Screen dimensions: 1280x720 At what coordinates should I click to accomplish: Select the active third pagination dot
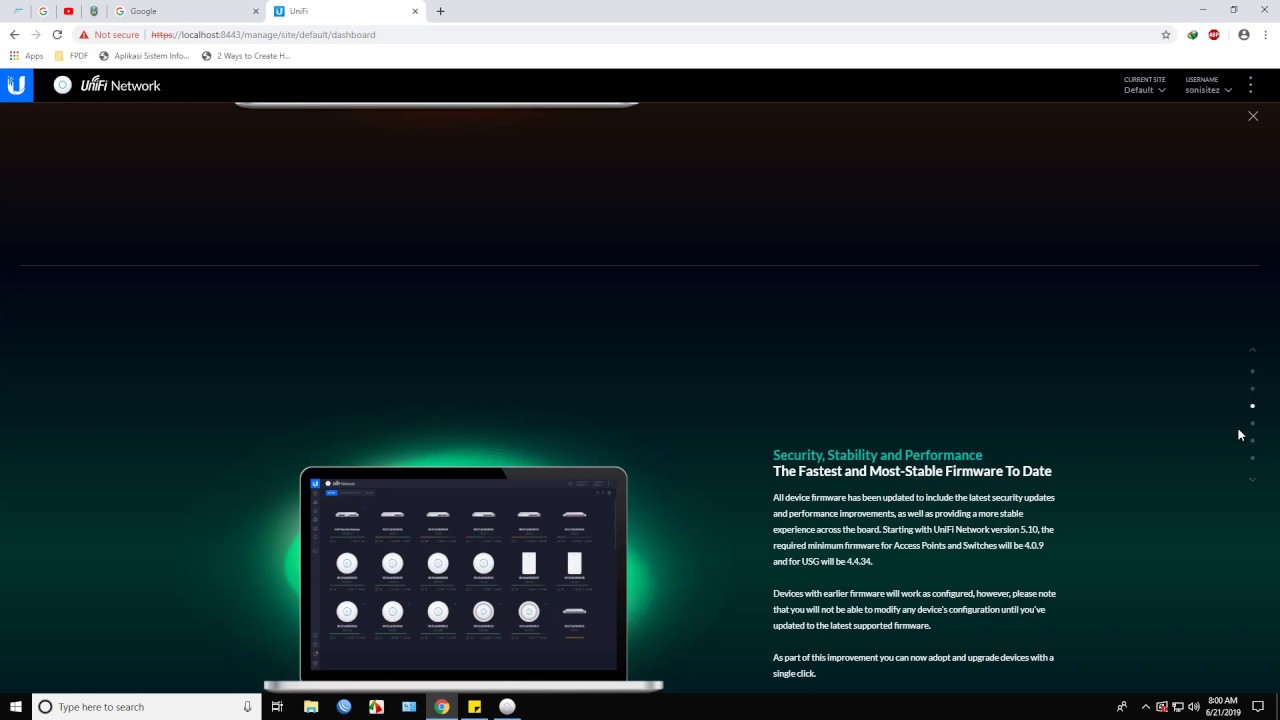[x=1252, y=406]
